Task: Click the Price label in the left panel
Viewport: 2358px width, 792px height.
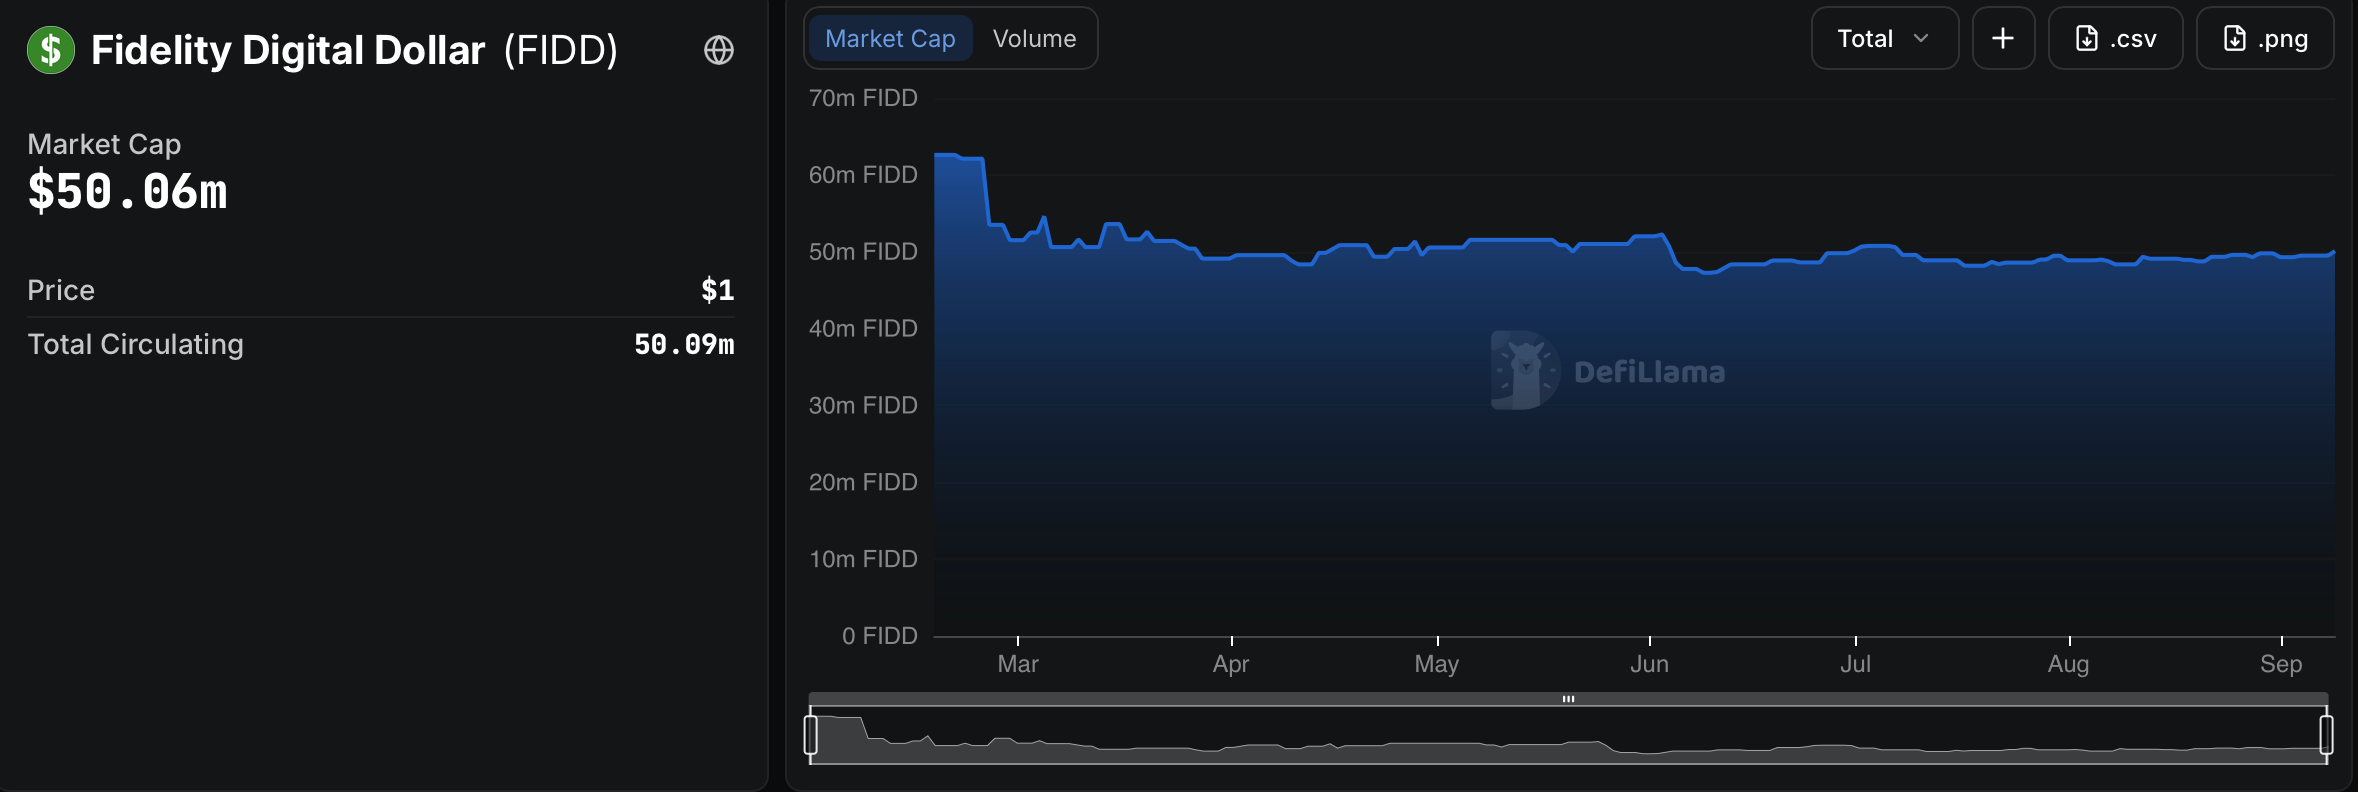Action: point(61,290)
